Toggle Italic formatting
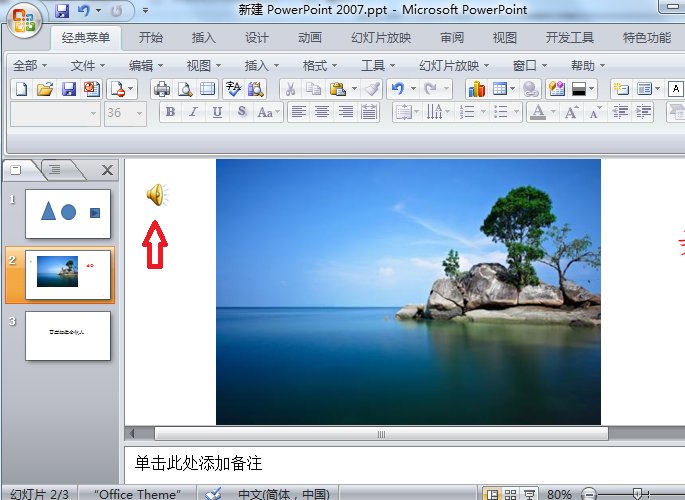 click(x=194, y=112)
